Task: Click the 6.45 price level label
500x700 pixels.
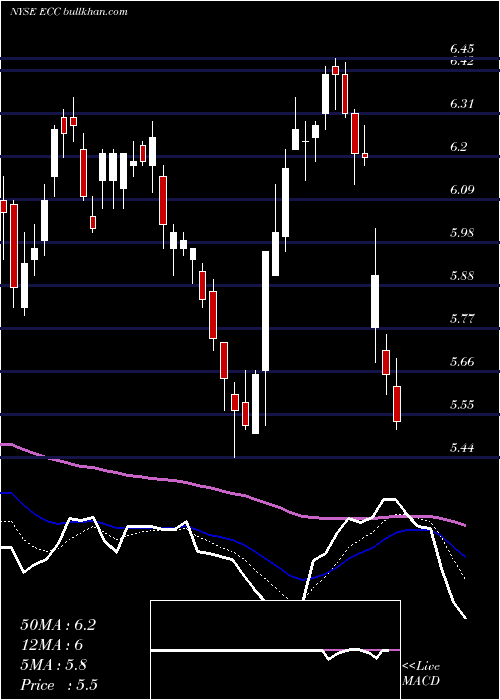Action: coord(462,48)
